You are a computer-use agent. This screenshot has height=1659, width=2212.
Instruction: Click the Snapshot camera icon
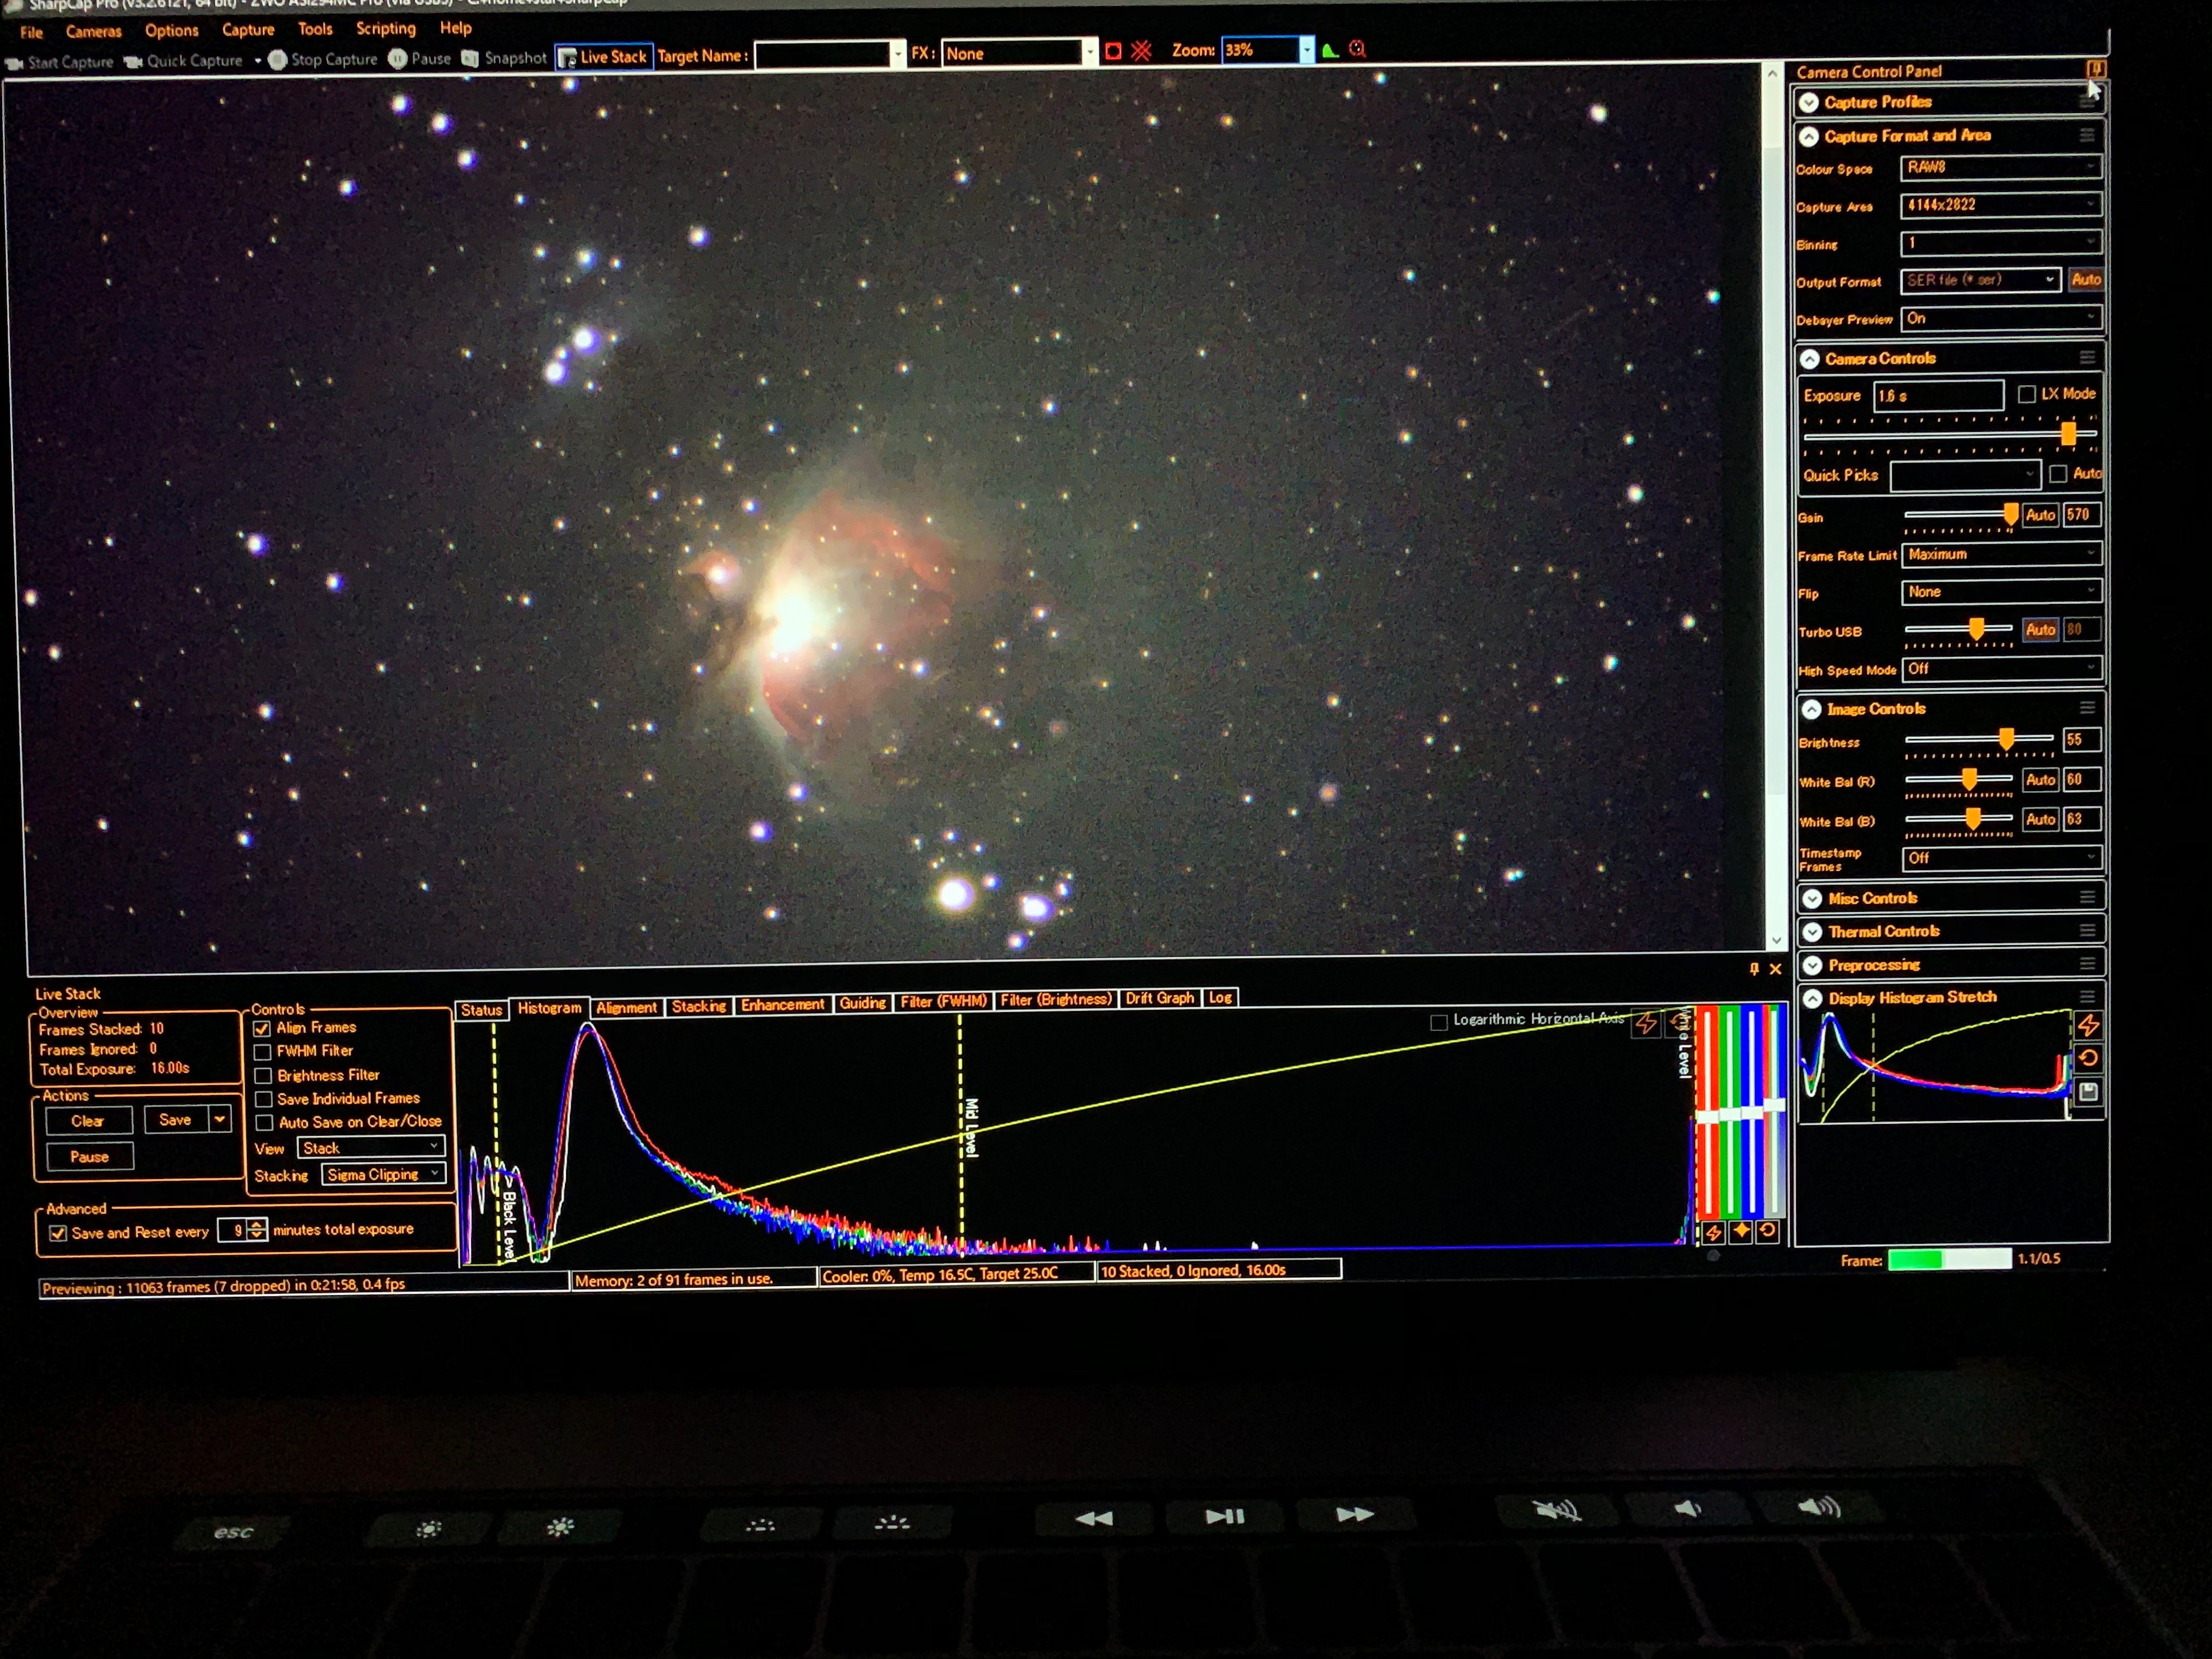pos(470,59)
